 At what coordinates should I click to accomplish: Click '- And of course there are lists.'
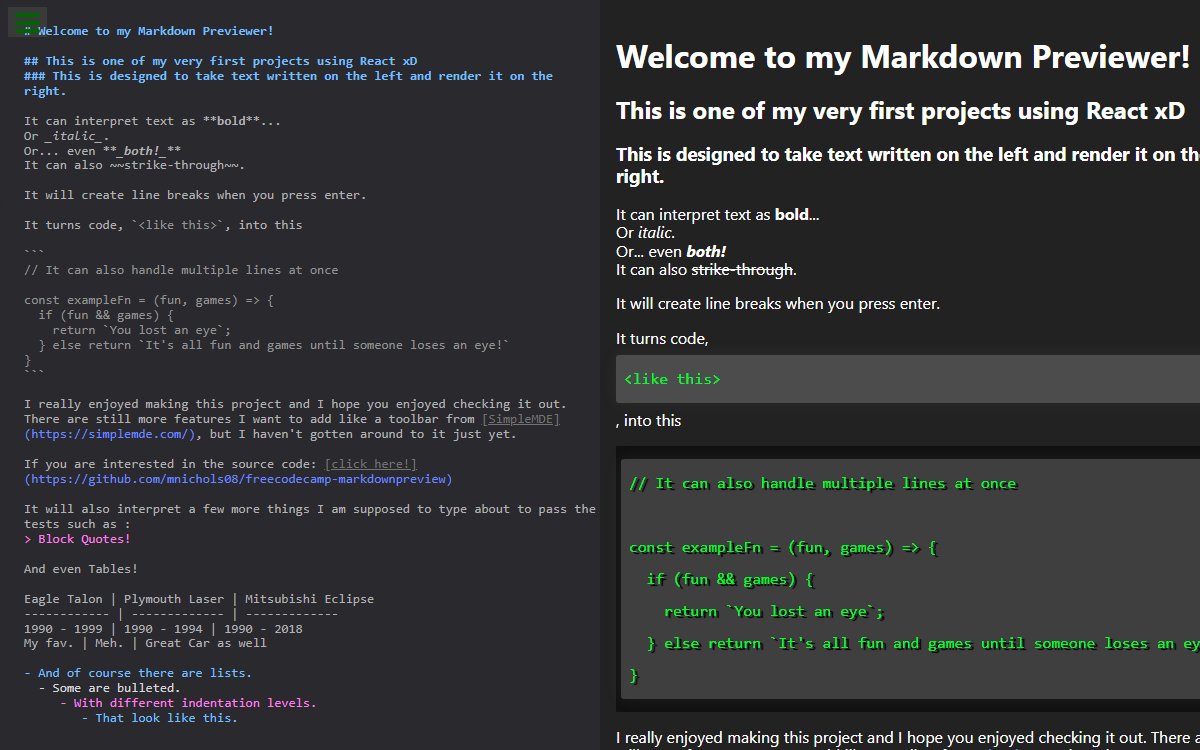click(x=138, y=673)
